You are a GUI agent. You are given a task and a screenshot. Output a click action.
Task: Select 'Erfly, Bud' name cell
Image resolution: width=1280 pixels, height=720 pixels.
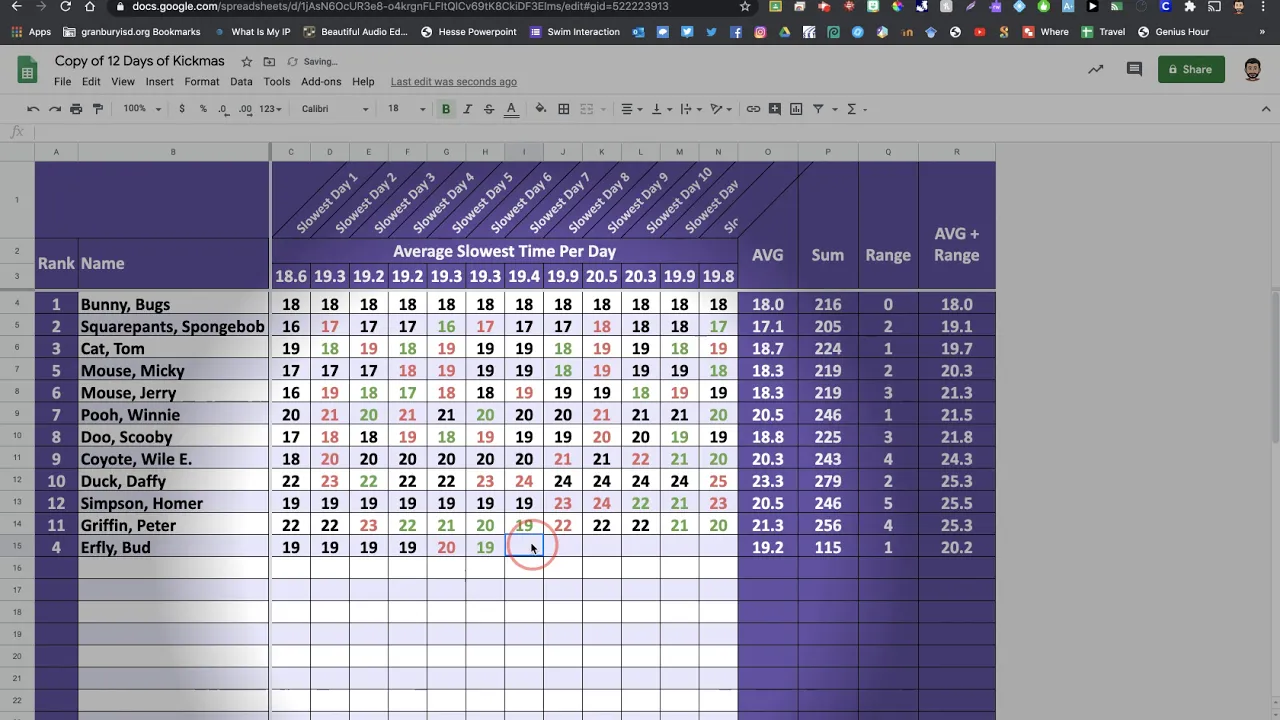[173, 547]
